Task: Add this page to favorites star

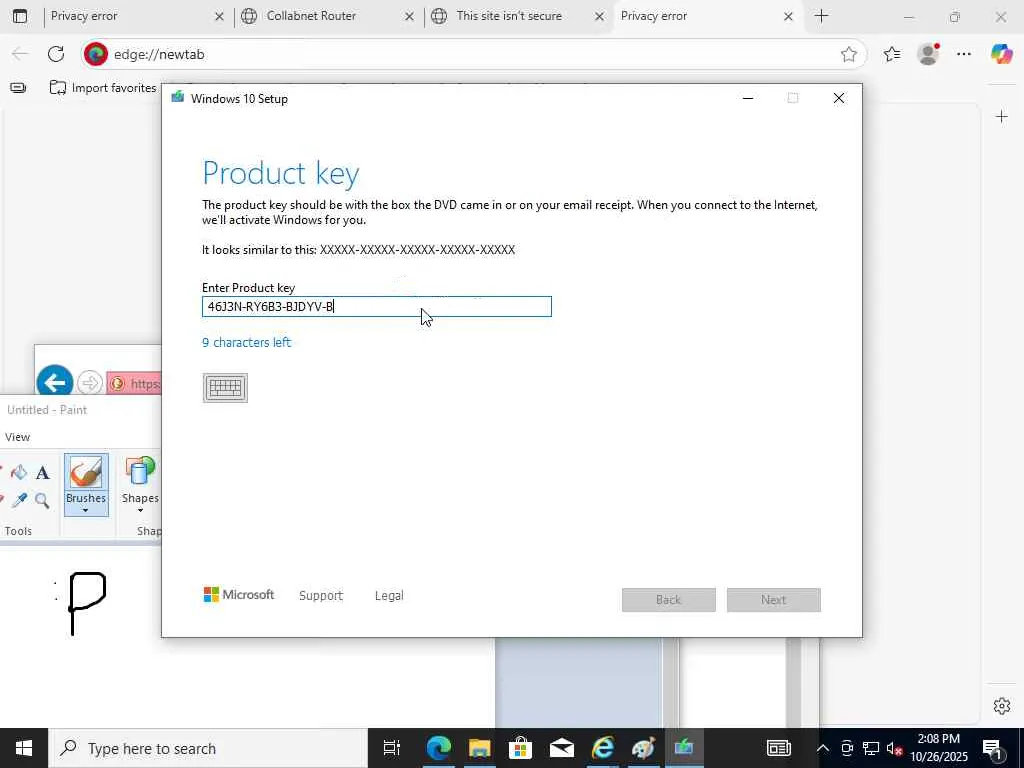Action: (x=849, y=54)
